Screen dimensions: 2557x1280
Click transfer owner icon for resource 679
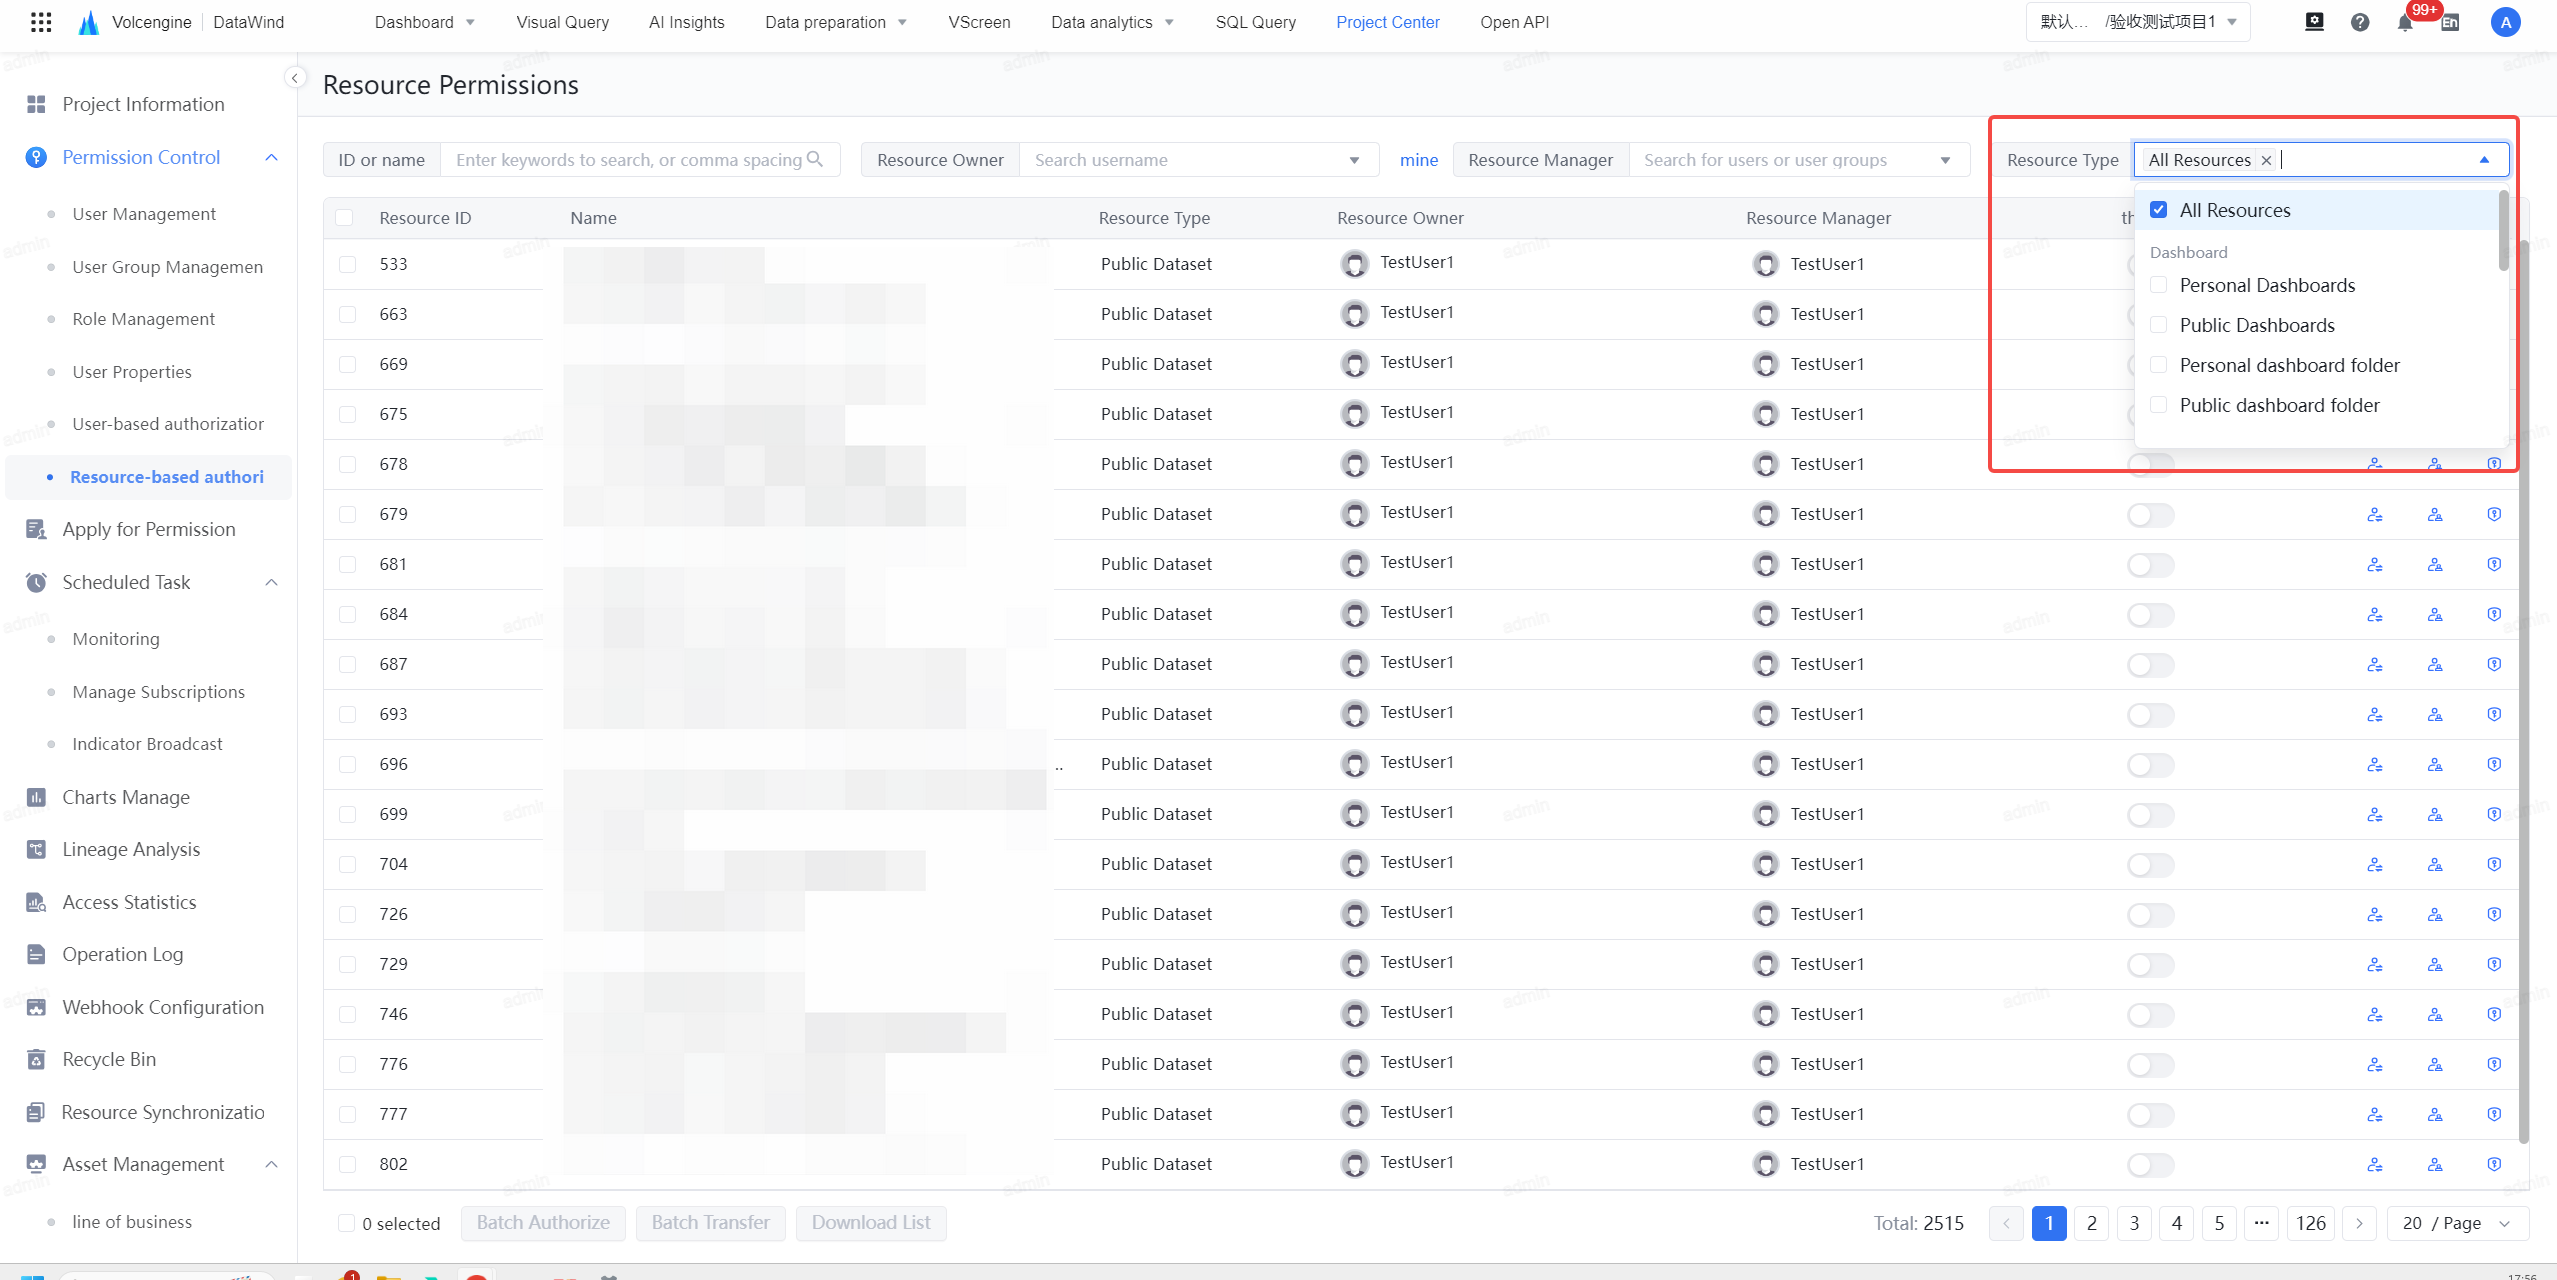2375,514
